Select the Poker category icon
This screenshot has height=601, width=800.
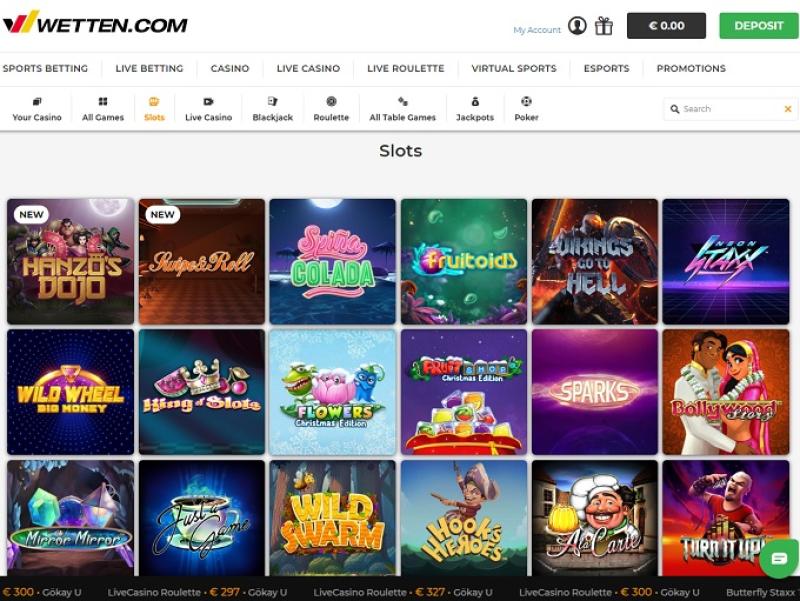[526, 102]
